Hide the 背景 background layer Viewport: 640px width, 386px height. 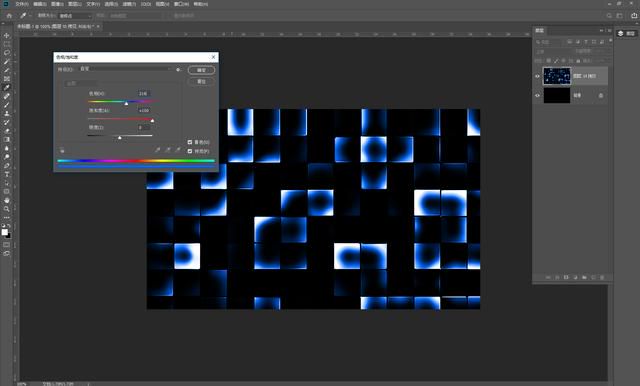click(537, 95)
